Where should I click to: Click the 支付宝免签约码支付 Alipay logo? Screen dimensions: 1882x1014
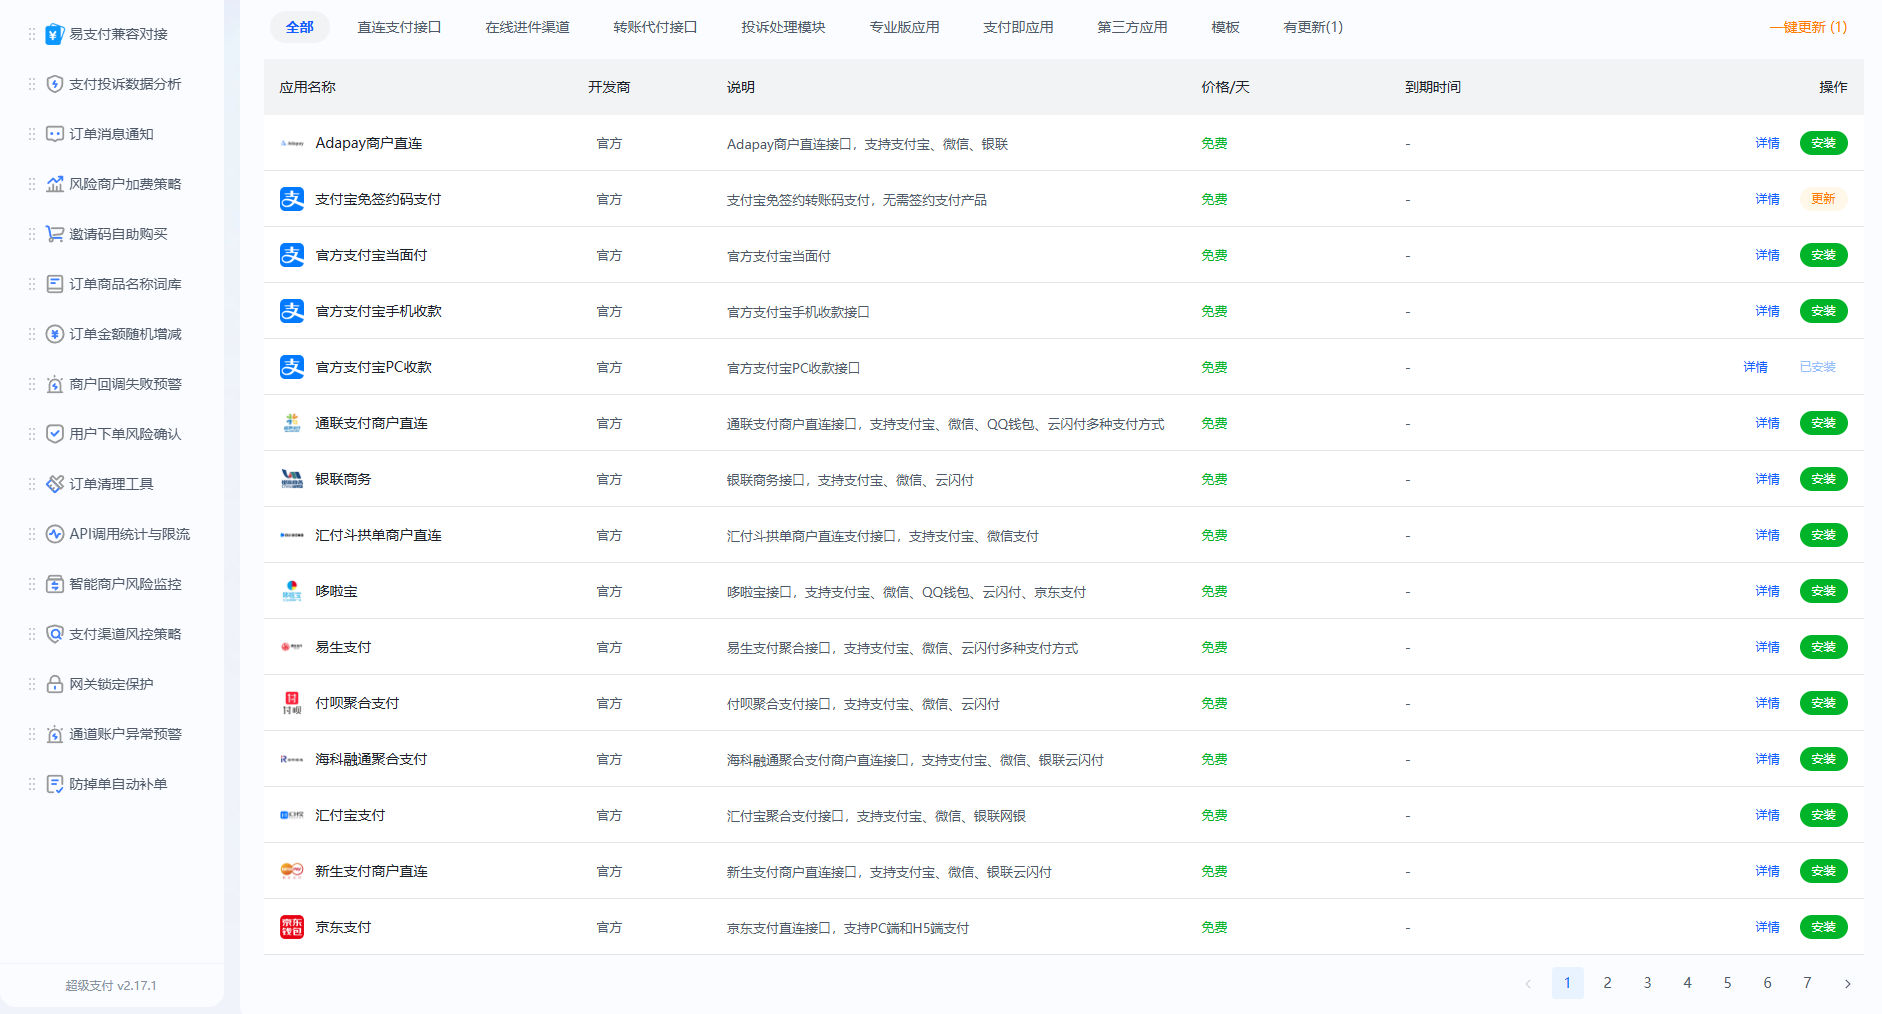pos(292,199)
